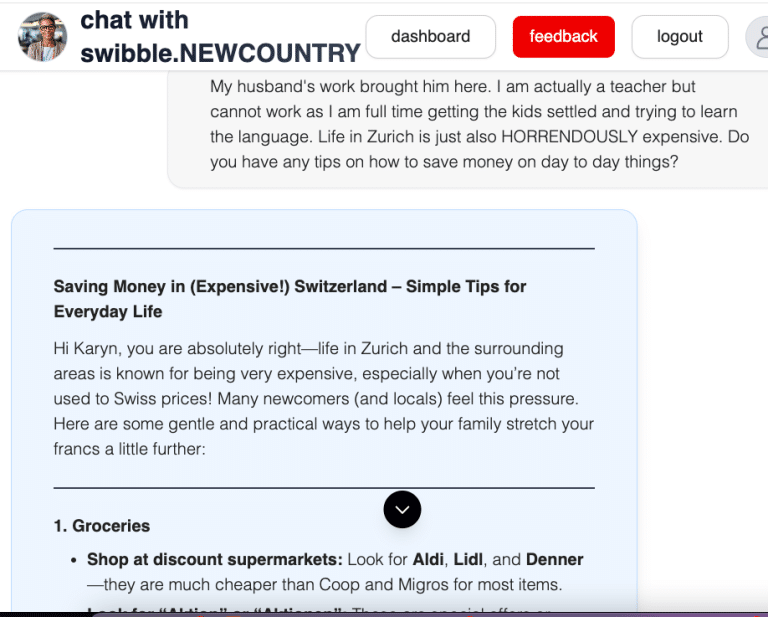
Task: Open the dashboard page
Action: [430, 37]
